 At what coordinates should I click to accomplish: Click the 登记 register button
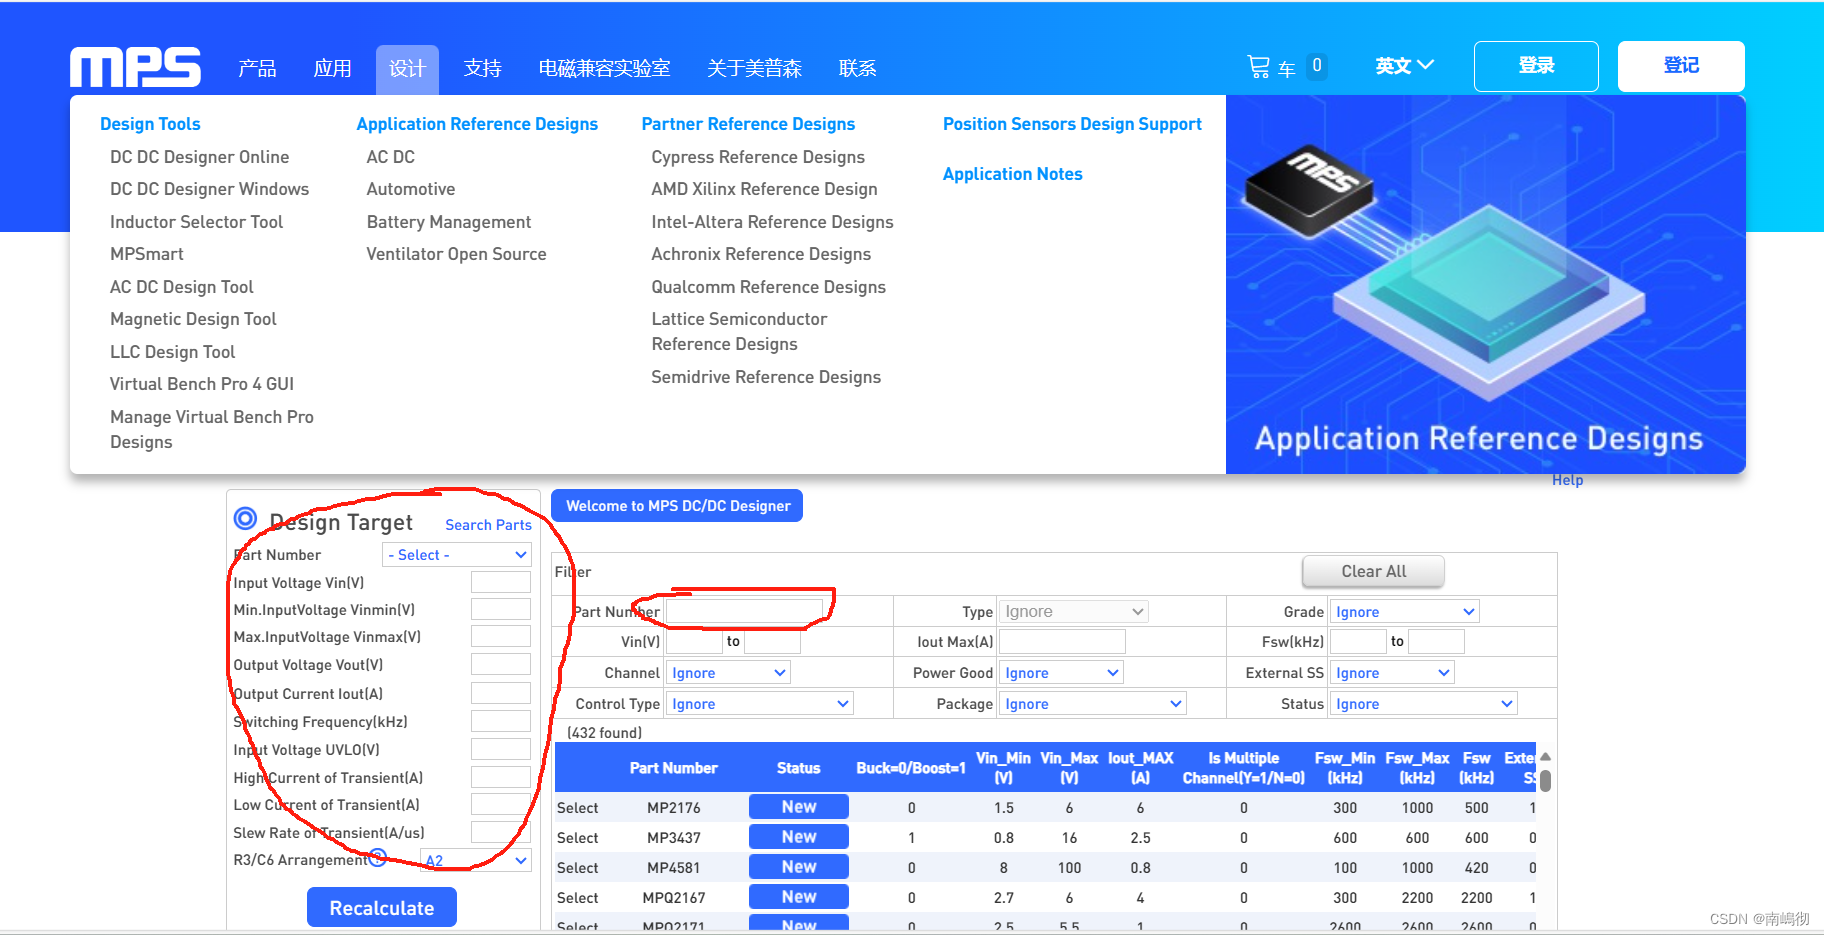point(1681,66)
